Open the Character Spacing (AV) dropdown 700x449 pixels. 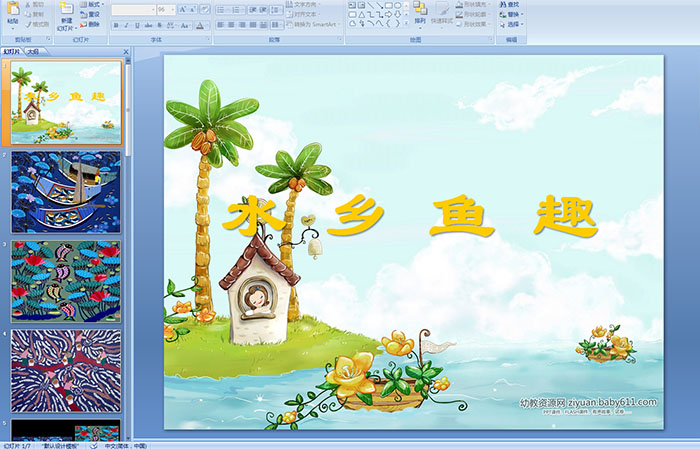(171, 25)
